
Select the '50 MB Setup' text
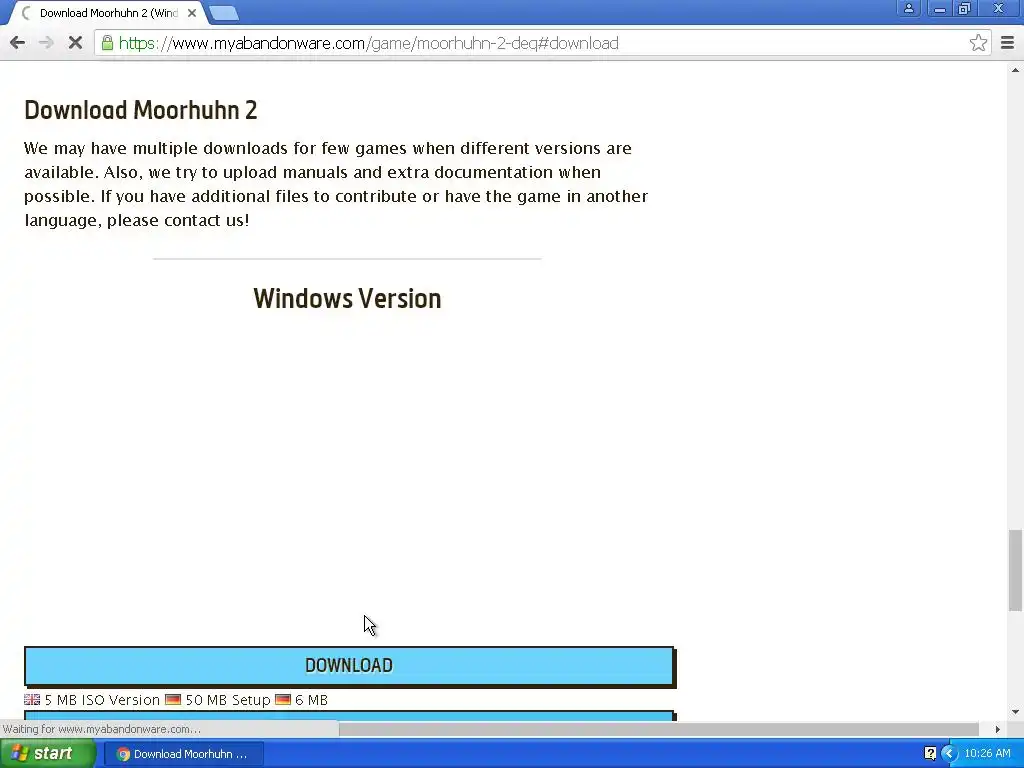(x=228, y=699)
